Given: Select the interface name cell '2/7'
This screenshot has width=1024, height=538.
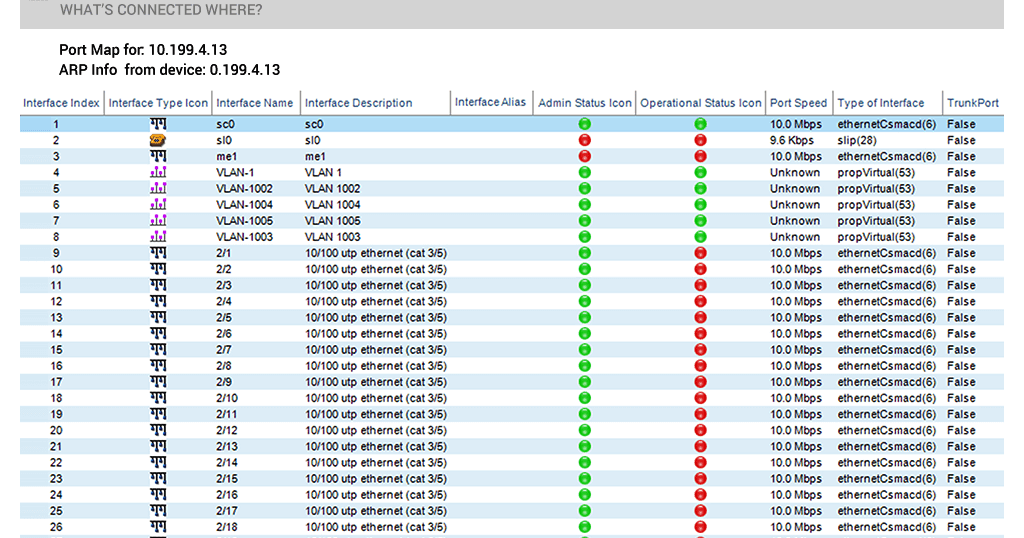Looking at the screenshot, I should point(223,350).
